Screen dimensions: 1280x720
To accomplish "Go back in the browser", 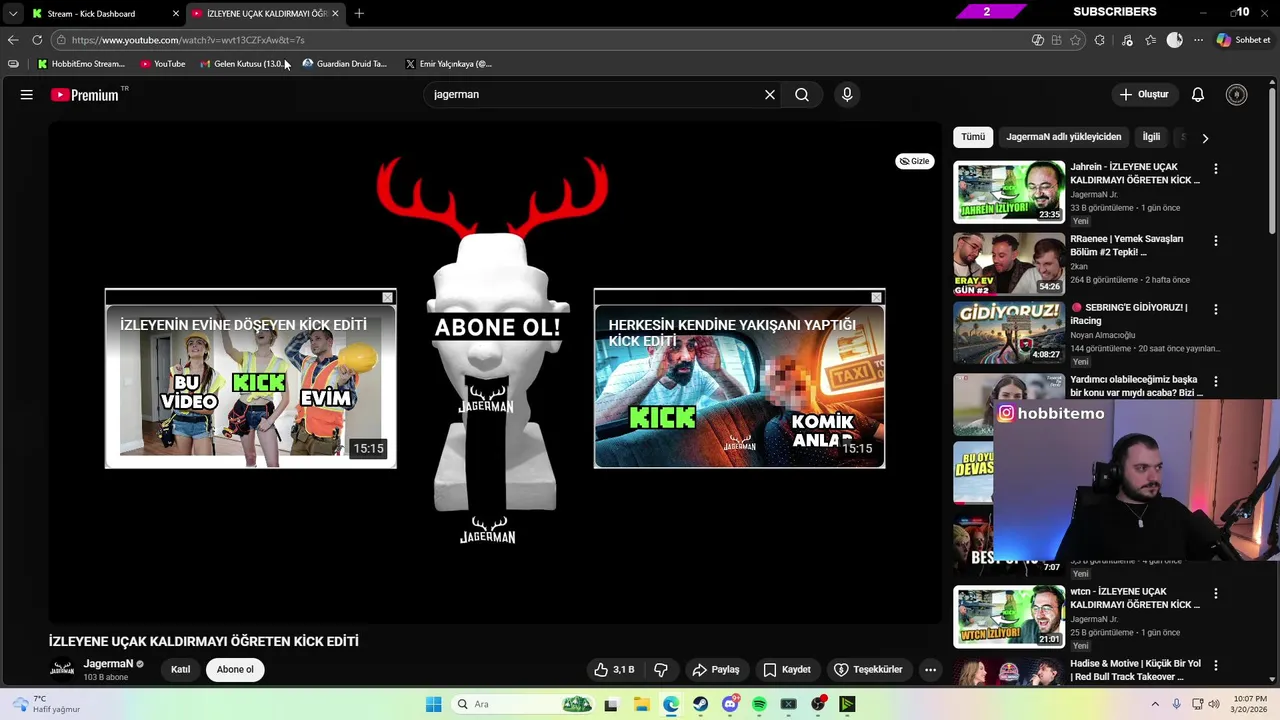I will (13, 40).
